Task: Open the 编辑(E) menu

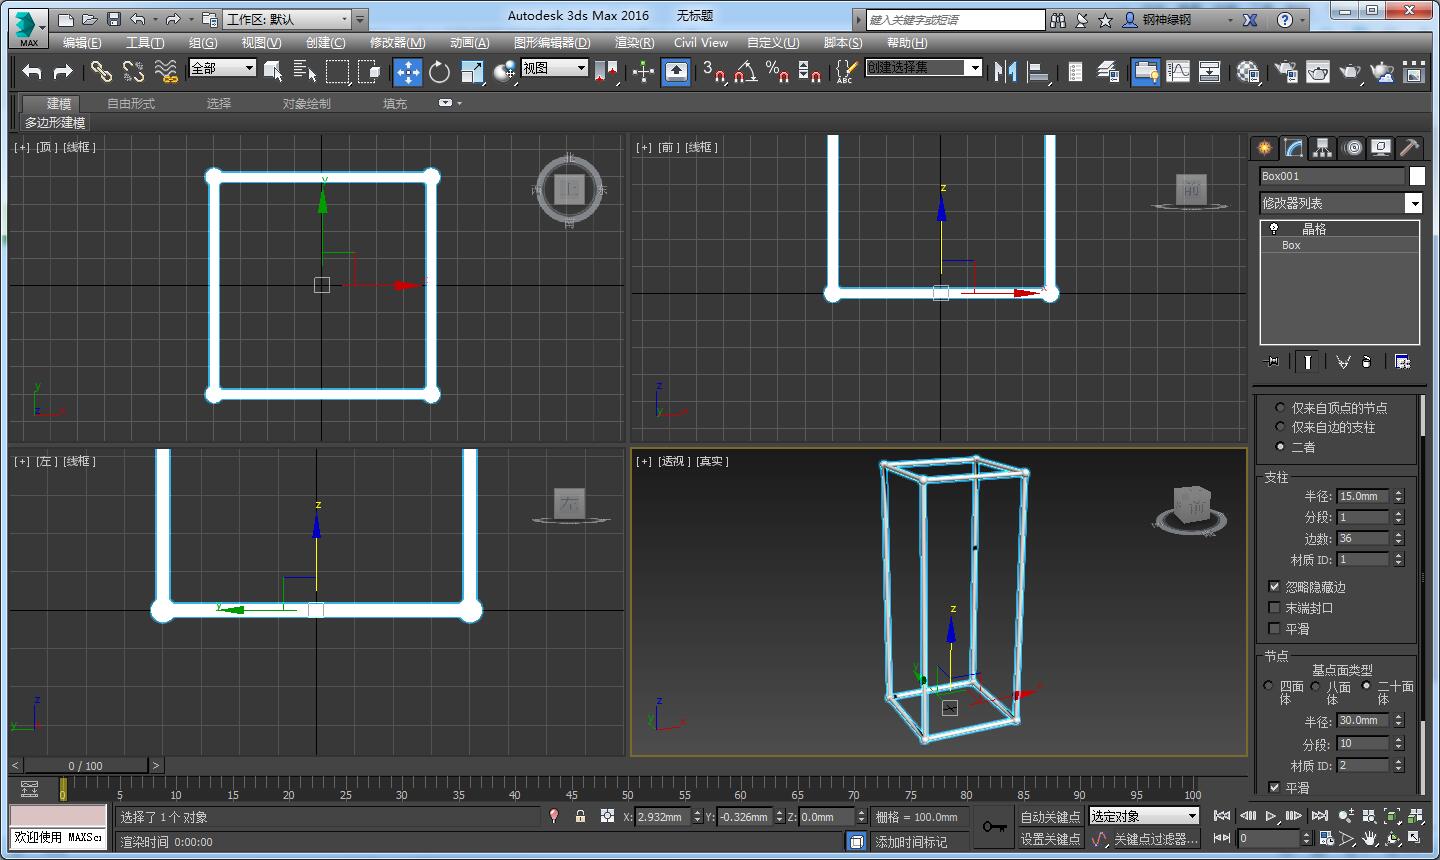Action: (82, 42)
